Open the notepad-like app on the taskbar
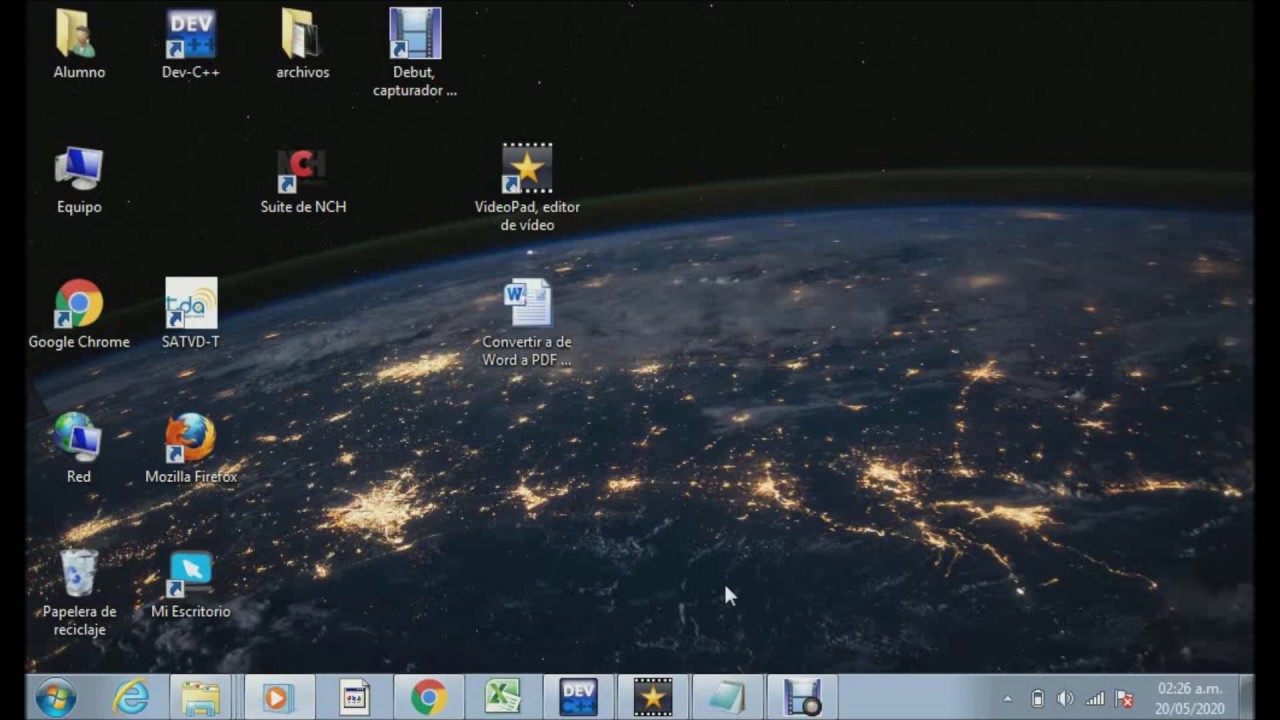The image size is (1280, 720). [x=727, y=697]
